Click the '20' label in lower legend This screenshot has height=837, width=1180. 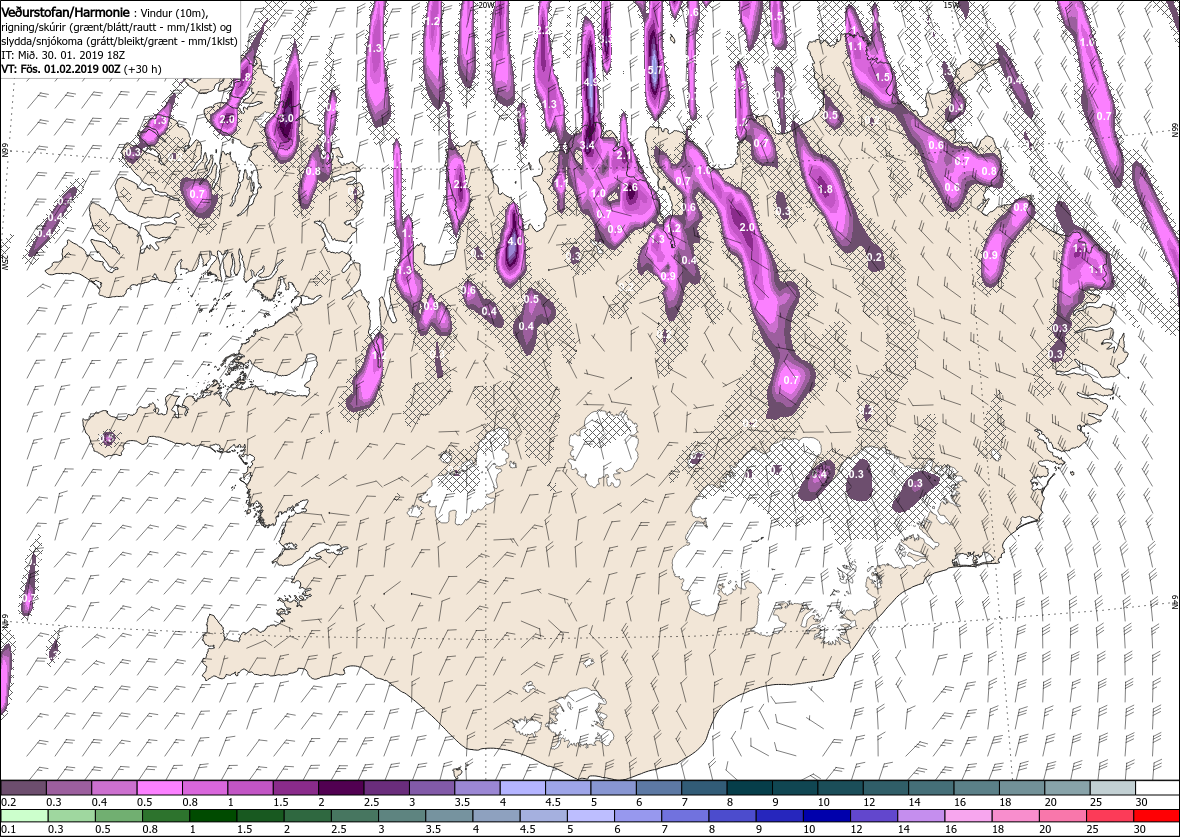click(1045, 829)
